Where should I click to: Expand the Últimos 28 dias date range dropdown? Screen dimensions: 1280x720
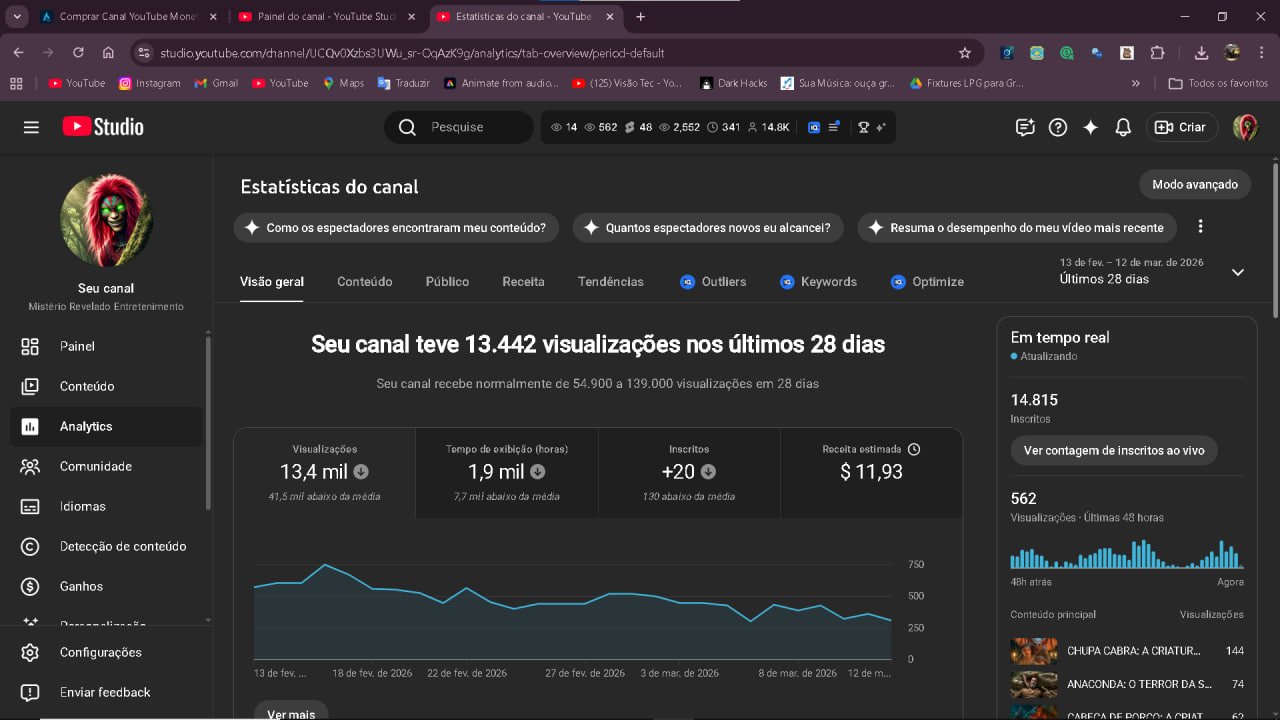[1237, 272]
